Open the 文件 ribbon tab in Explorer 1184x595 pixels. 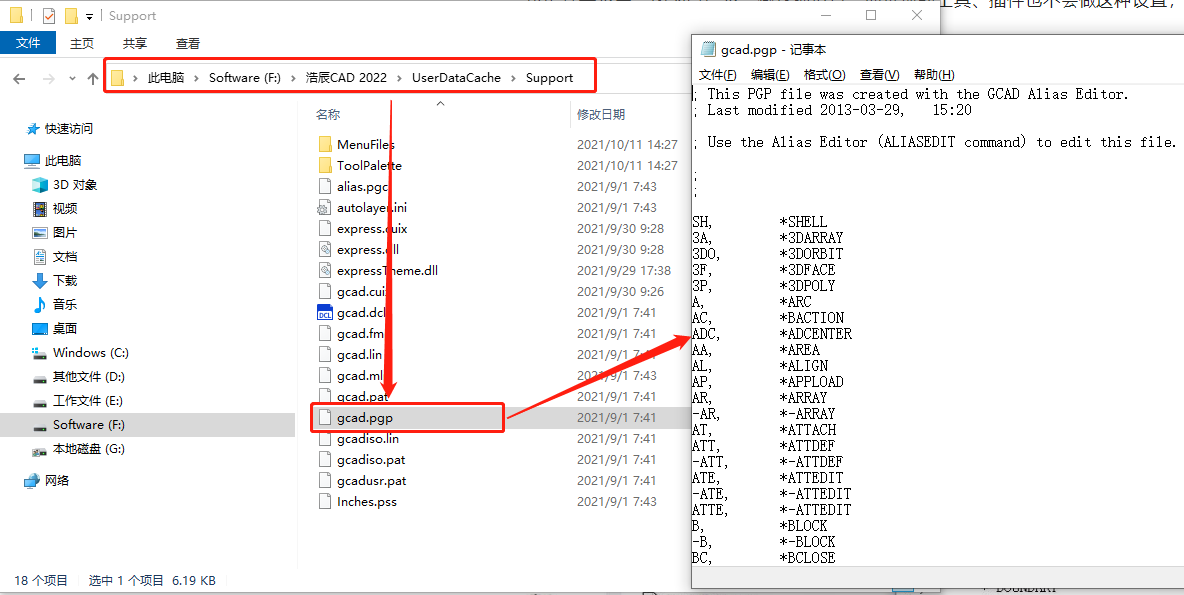(x=28, y=43)
